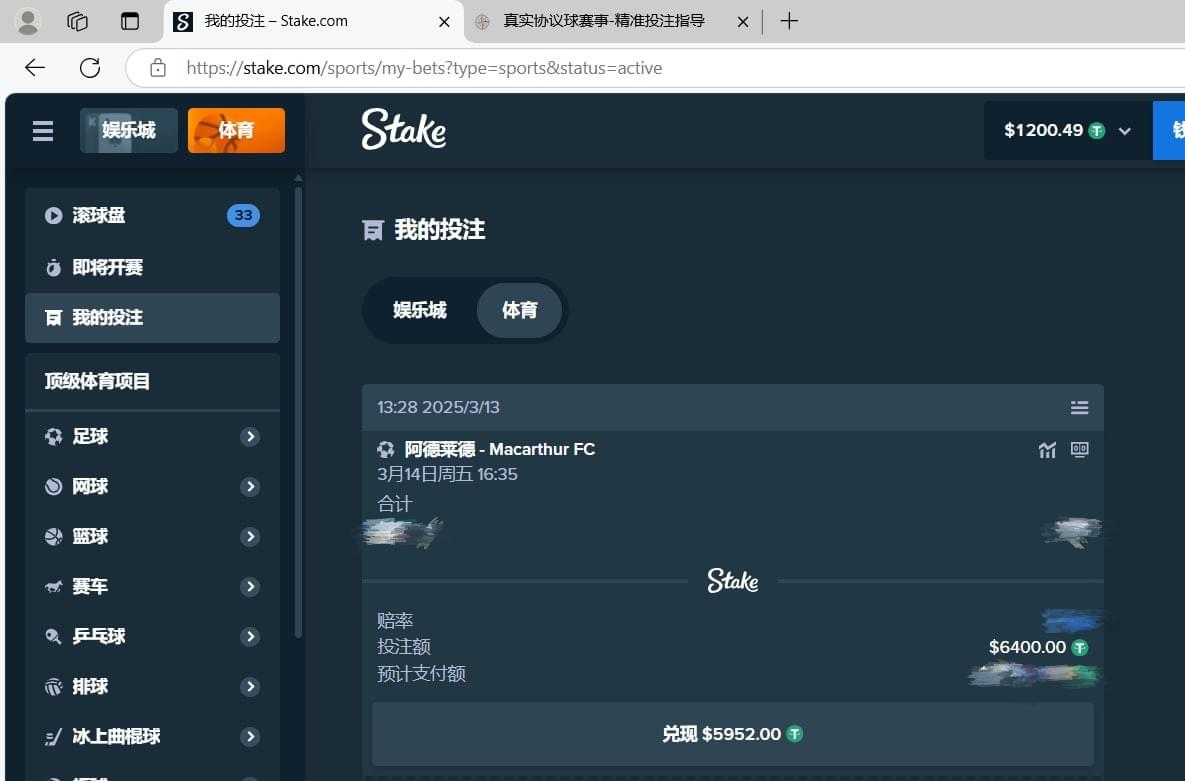Open the 排球 volleyball category

(x=153, y=686)
